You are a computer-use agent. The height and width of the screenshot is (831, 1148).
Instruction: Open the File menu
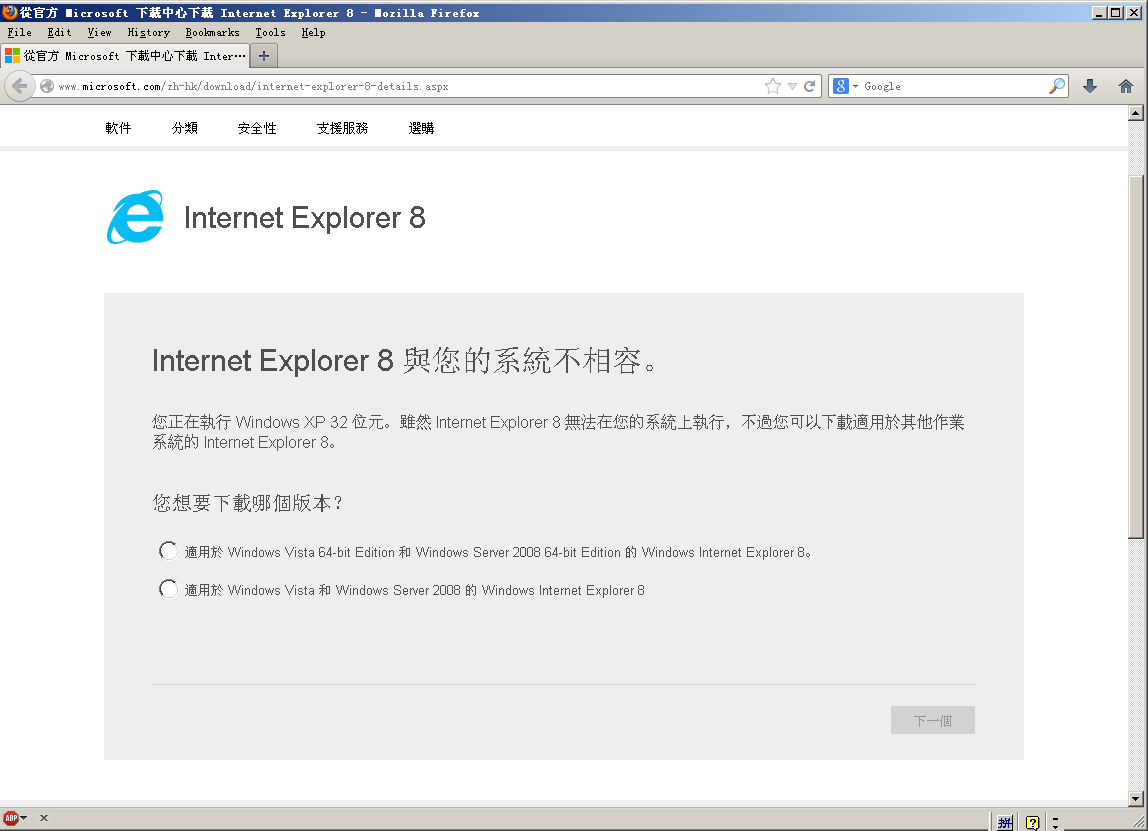20,32
